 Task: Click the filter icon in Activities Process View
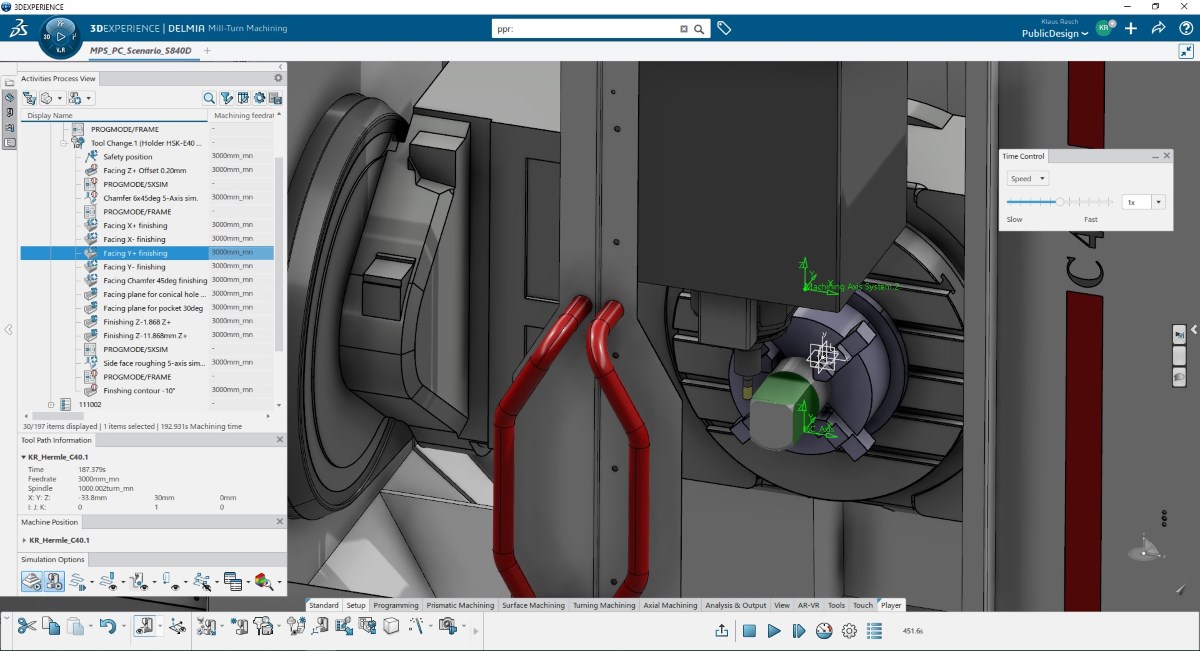(x=226, y=98)
